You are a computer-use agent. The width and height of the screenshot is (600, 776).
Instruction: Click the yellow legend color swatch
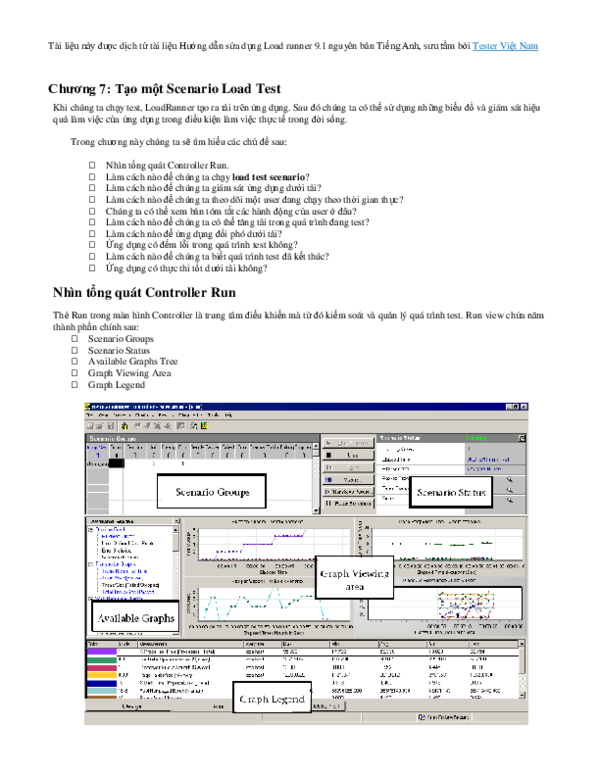pos(101,675)
